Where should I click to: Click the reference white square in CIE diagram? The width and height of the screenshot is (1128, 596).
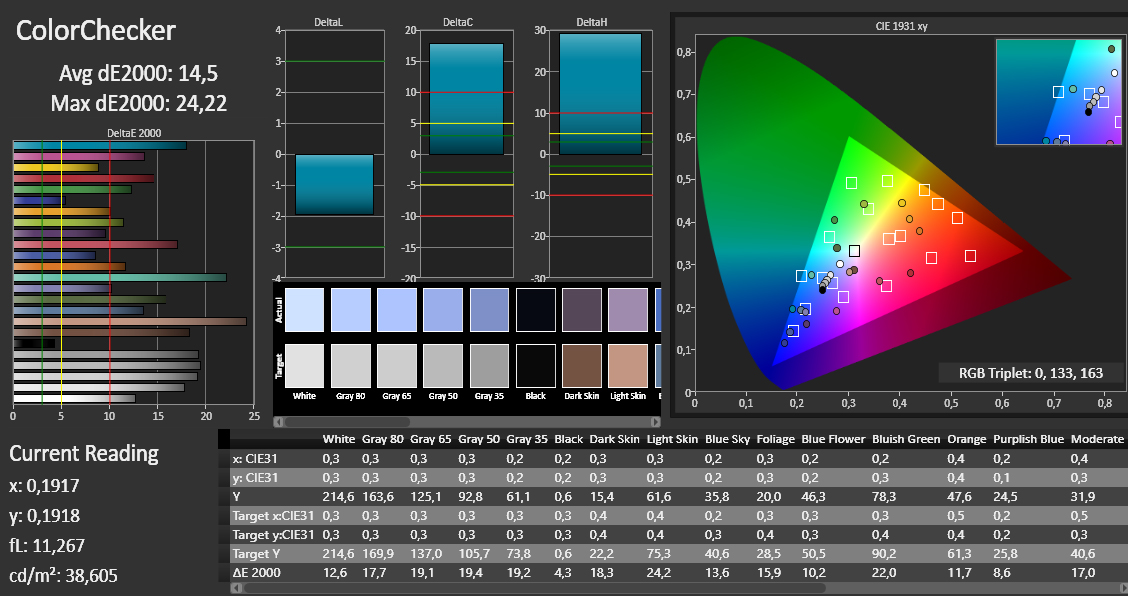[854, 251]
